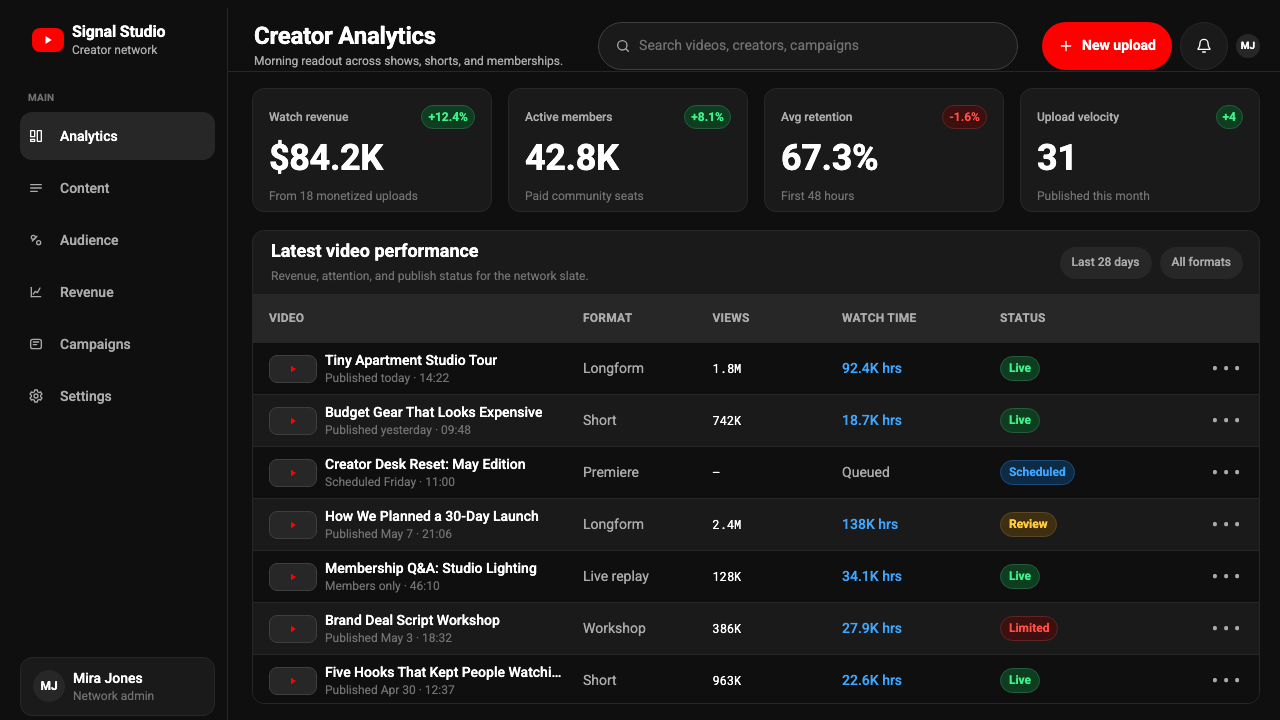The width and height of the screenshot is (1280, 720).
Task: Click the Active members 42.8K card
Action: tap(628, 150)
